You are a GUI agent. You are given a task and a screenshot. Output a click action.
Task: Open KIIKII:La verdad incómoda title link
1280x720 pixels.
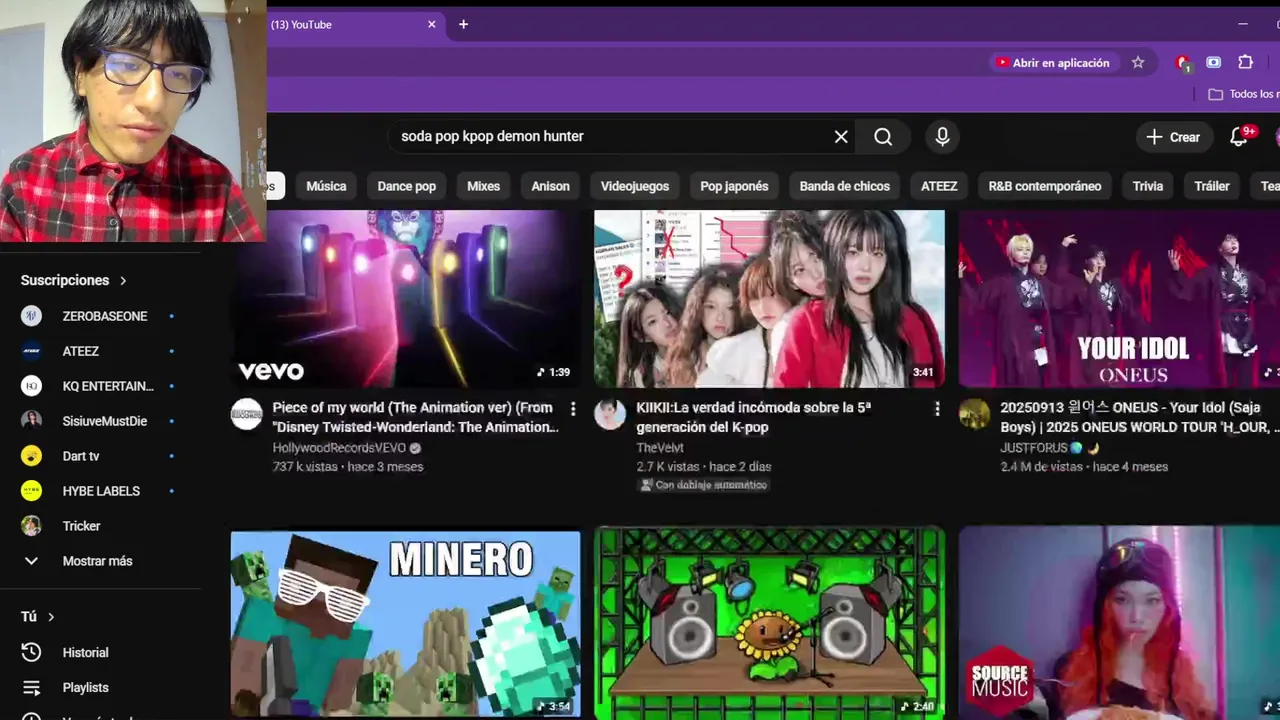pos(754,417)
